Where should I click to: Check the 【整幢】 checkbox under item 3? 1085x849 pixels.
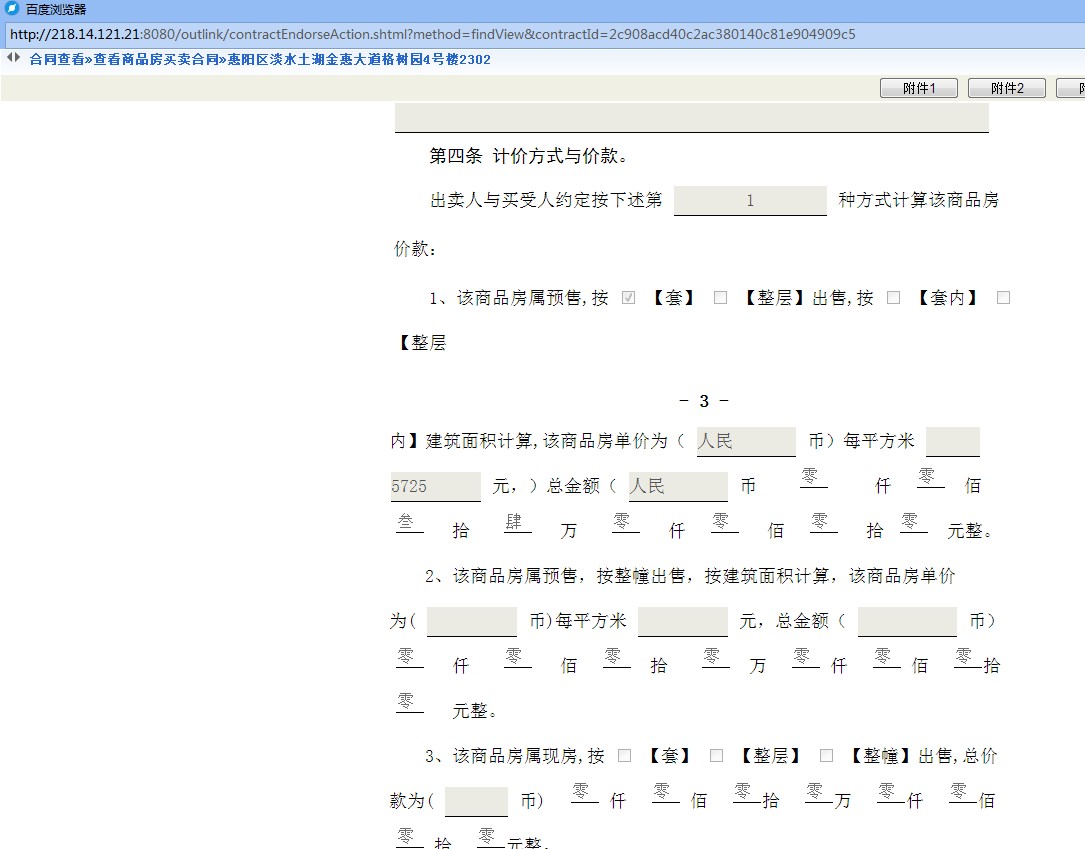[x=826, y=756]
